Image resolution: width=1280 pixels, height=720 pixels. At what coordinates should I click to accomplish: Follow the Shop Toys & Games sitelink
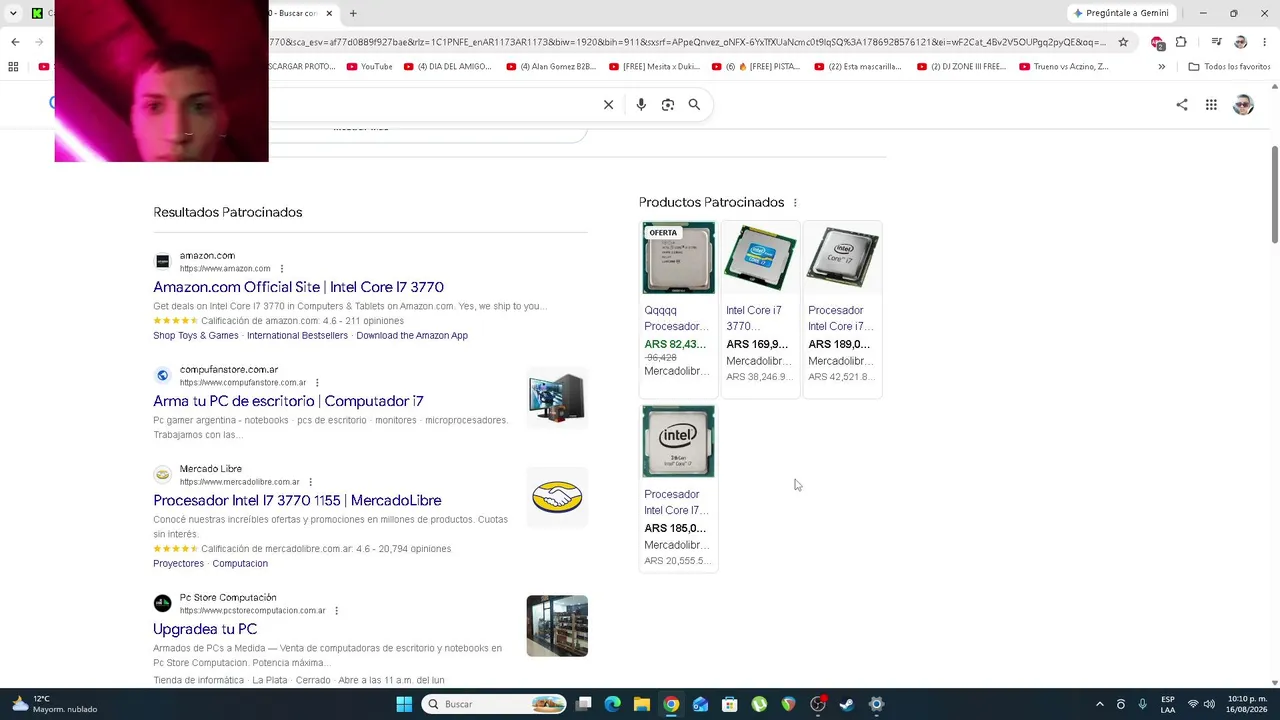coord(196,336)
